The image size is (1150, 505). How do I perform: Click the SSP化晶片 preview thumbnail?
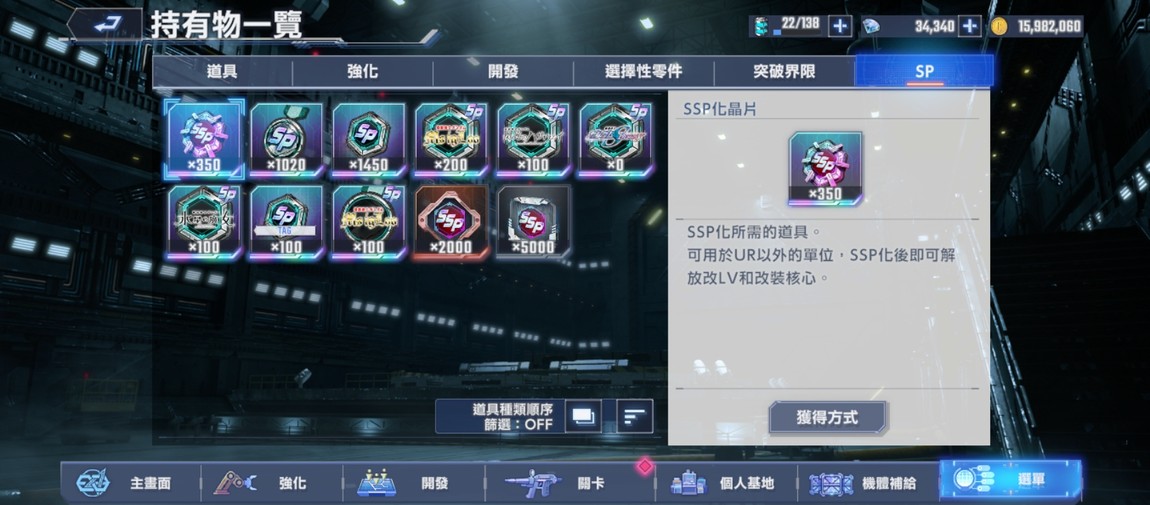825,169
